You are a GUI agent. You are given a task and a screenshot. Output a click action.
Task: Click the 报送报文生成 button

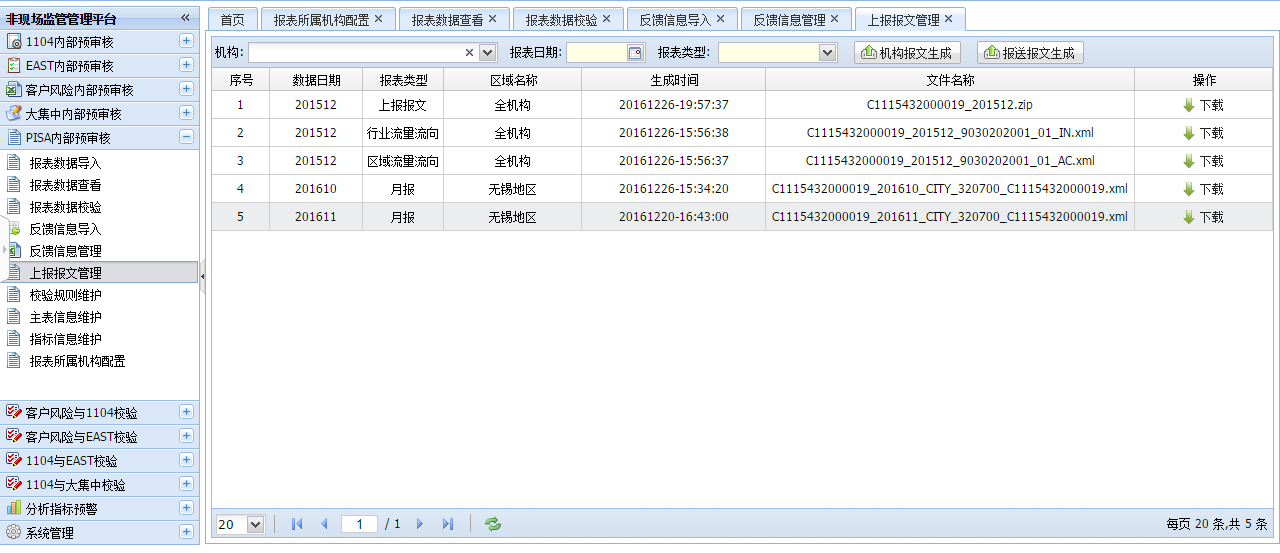1030,53
